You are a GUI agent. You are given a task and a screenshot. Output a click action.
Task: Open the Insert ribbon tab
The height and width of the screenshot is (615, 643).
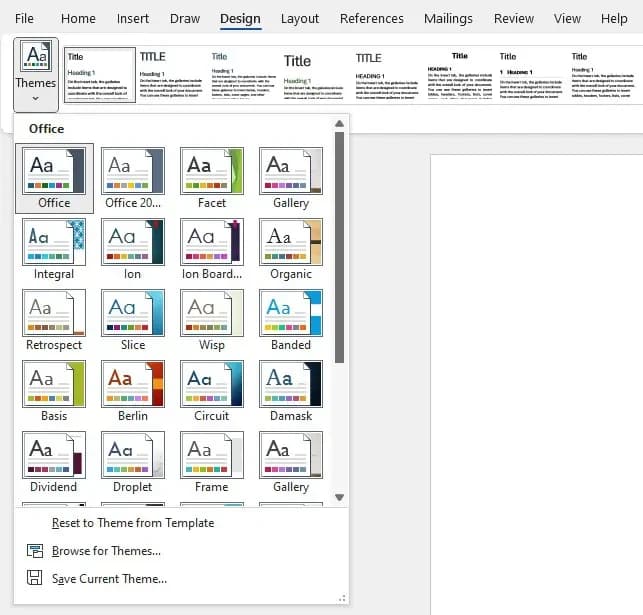click(x=132, y=18)
